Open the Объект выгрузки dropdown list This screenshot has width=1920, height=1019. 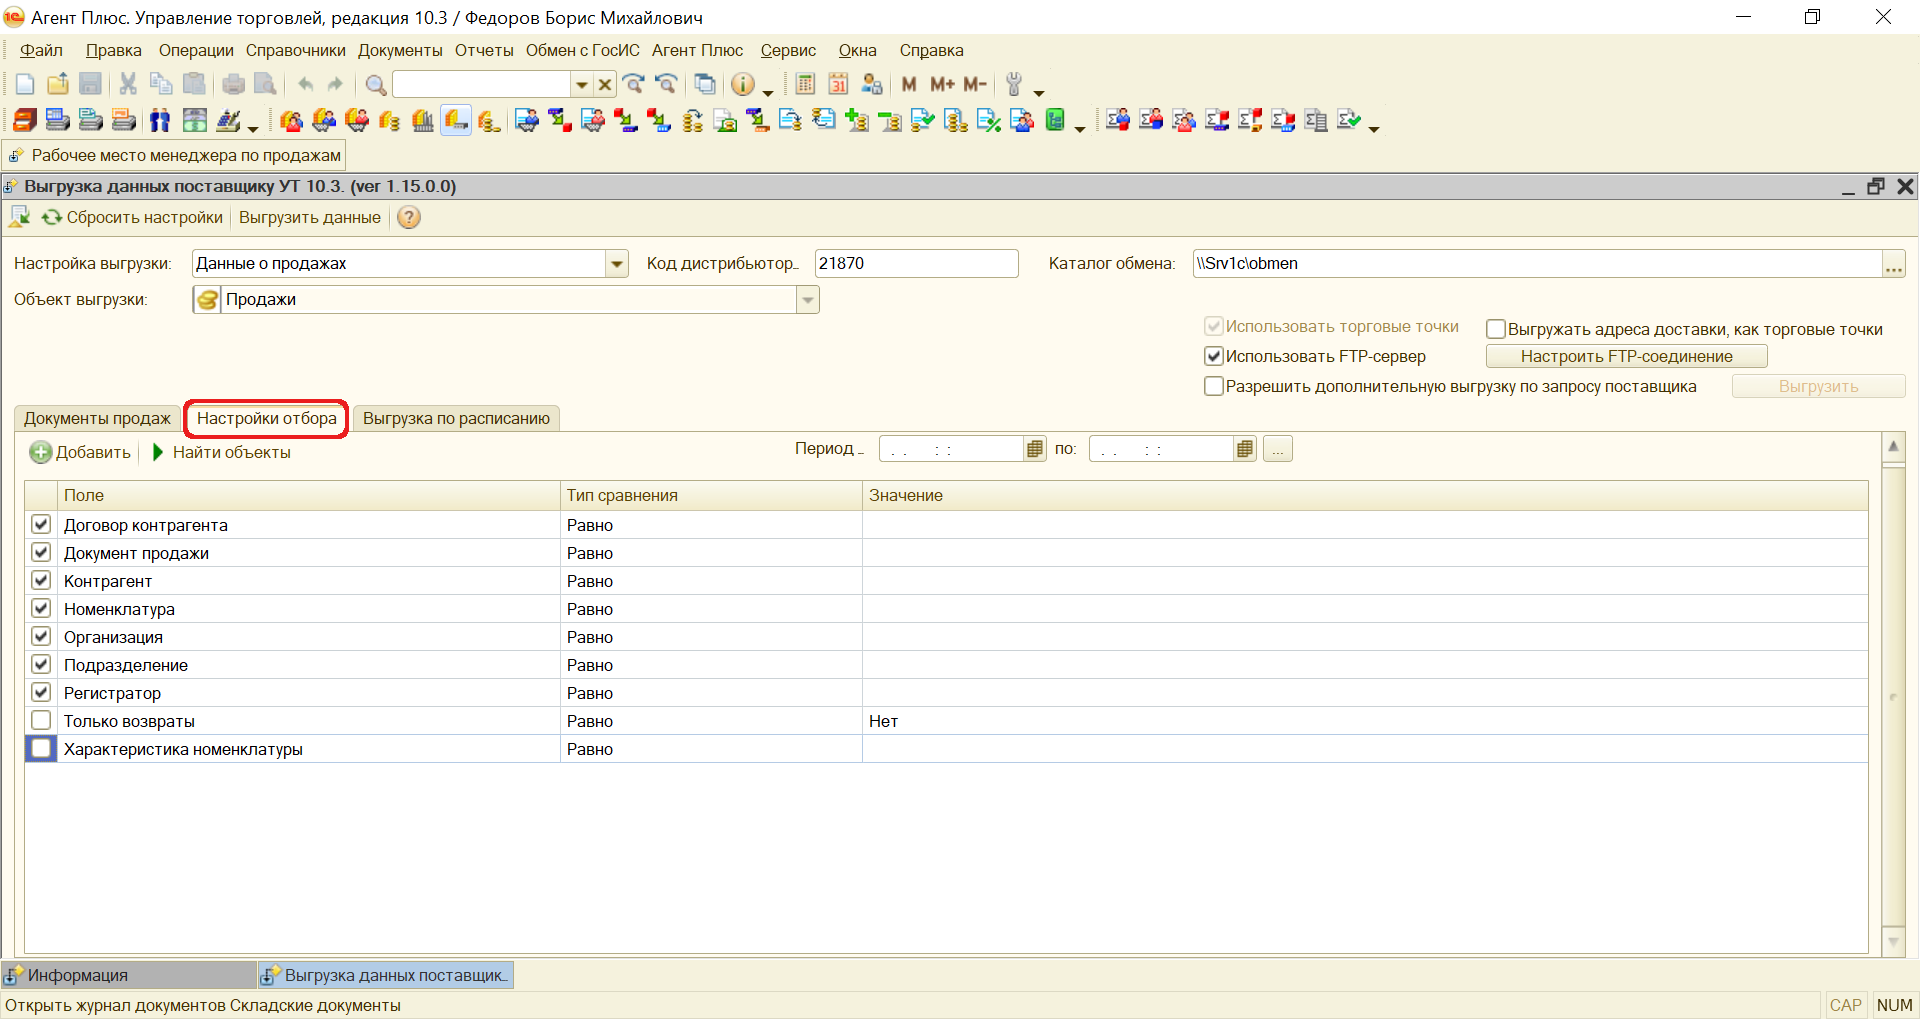point(807,300)
